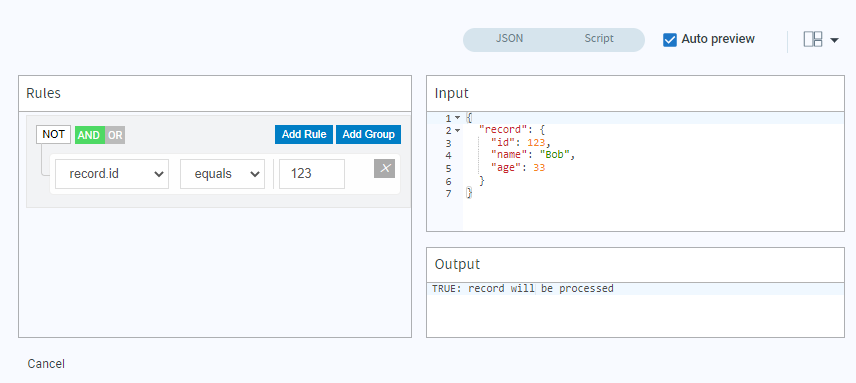
Task: Delete the record.id rule with X
Action: tap(384, 169)
